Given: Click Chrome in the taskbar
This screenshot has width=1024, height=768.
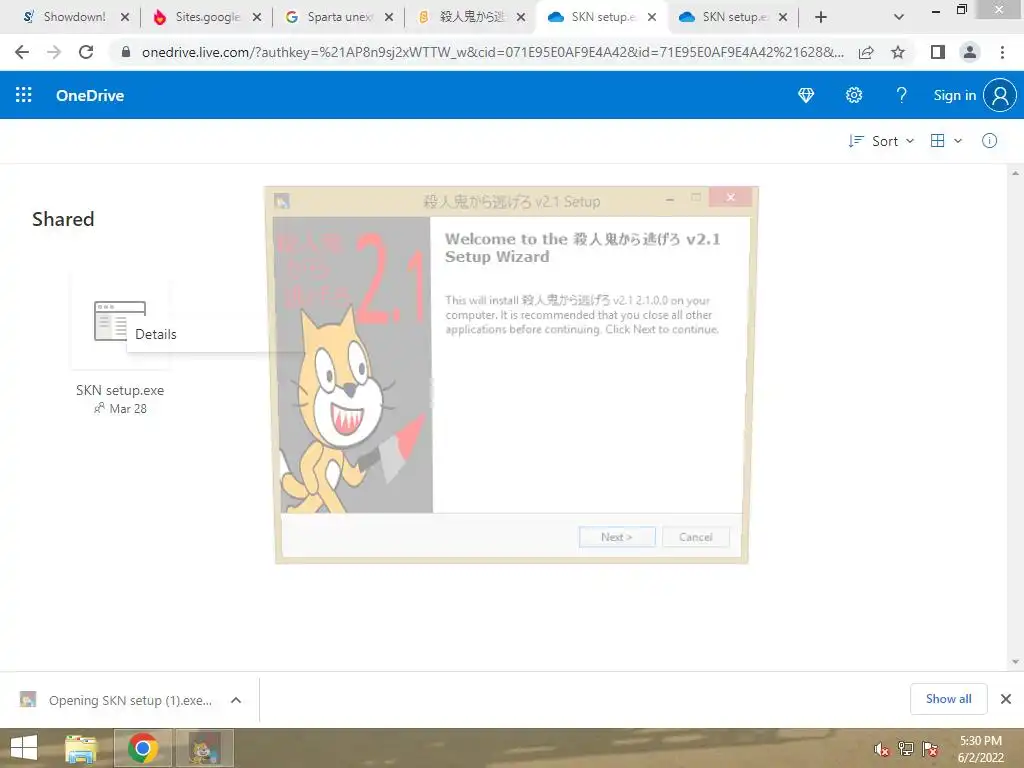Looking at the screenshot, I should click(x=143, y=748).
